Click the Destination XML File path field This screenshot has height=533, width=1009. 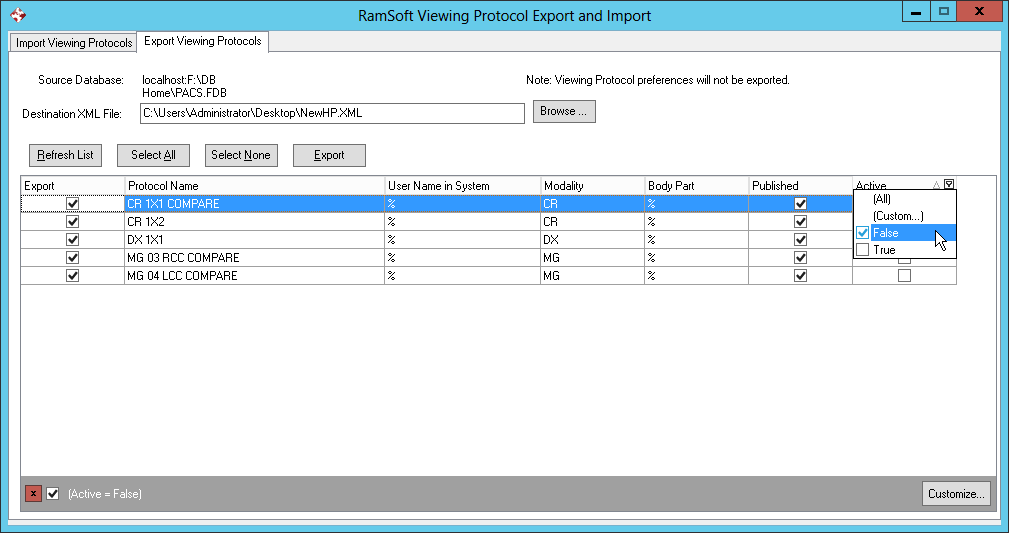[332, 113]
